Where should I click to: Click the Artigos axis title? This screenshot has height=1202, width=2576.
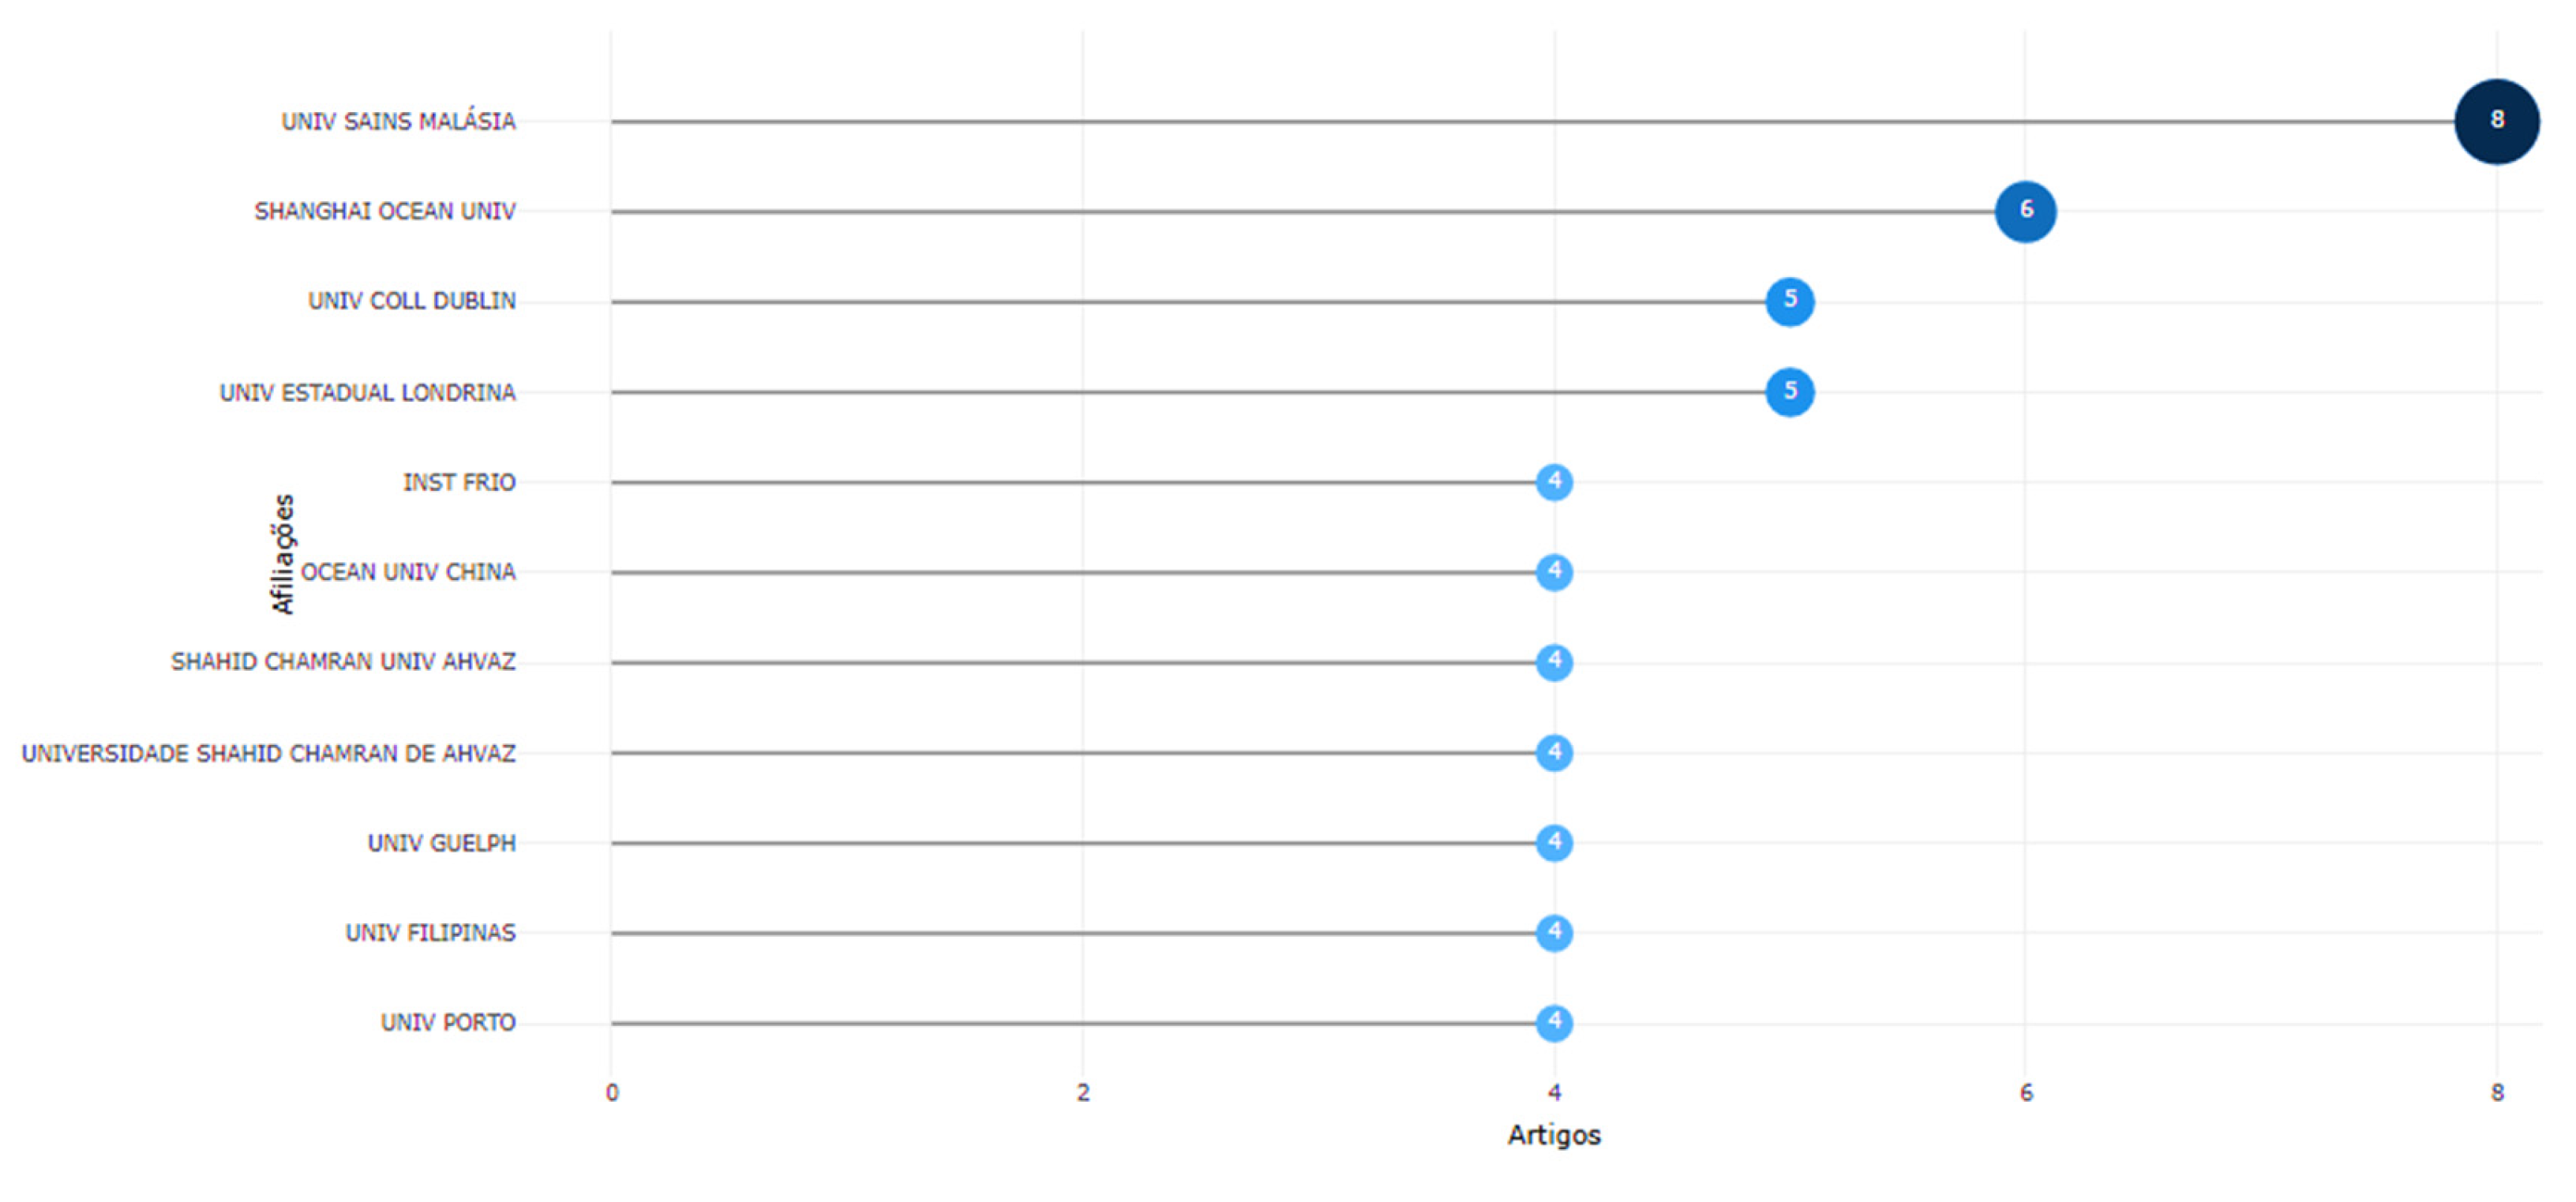point(1554,1135)
